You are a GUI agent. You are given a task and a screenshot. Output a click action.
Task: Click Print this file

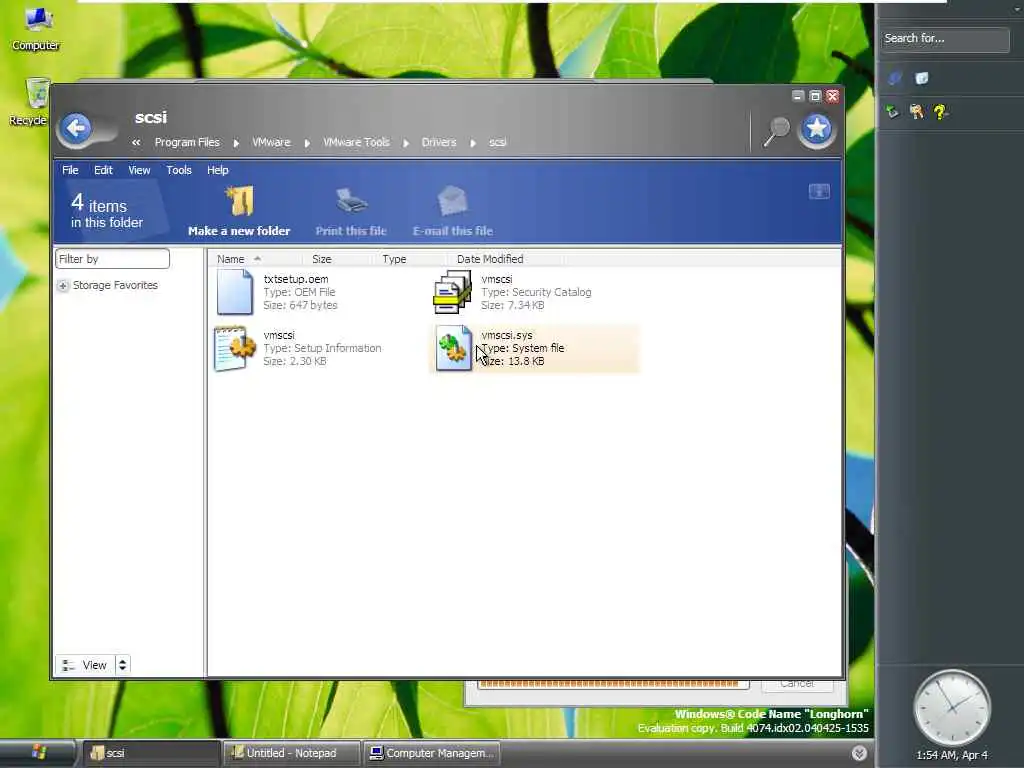click(x=351, y=211)
